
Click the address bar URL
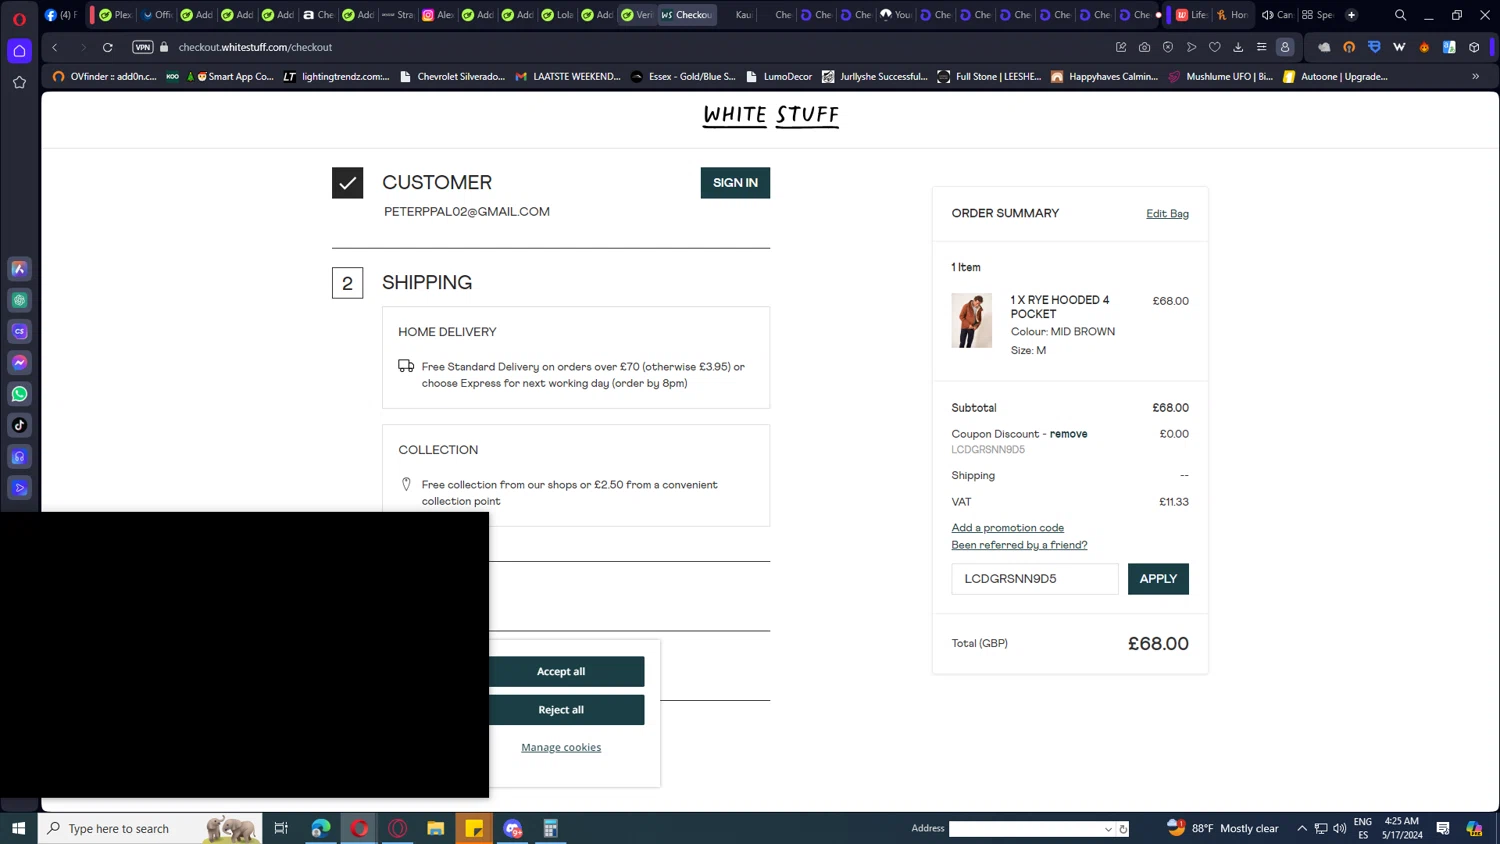pyautogui.click(x=255, y=47)
